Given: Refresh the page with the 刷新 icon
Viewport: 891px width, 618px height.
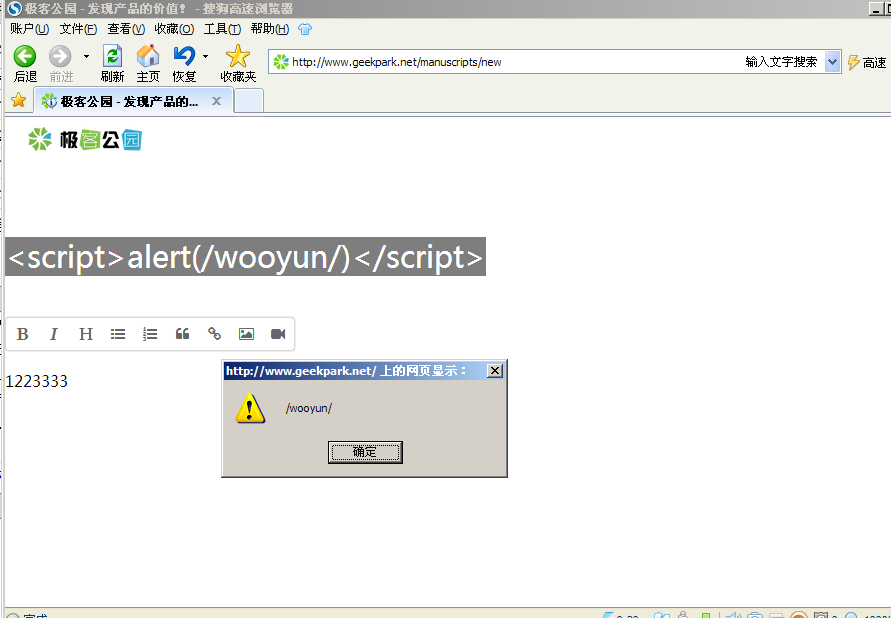Looking at the screenshot, I should [x=113, y=56].
